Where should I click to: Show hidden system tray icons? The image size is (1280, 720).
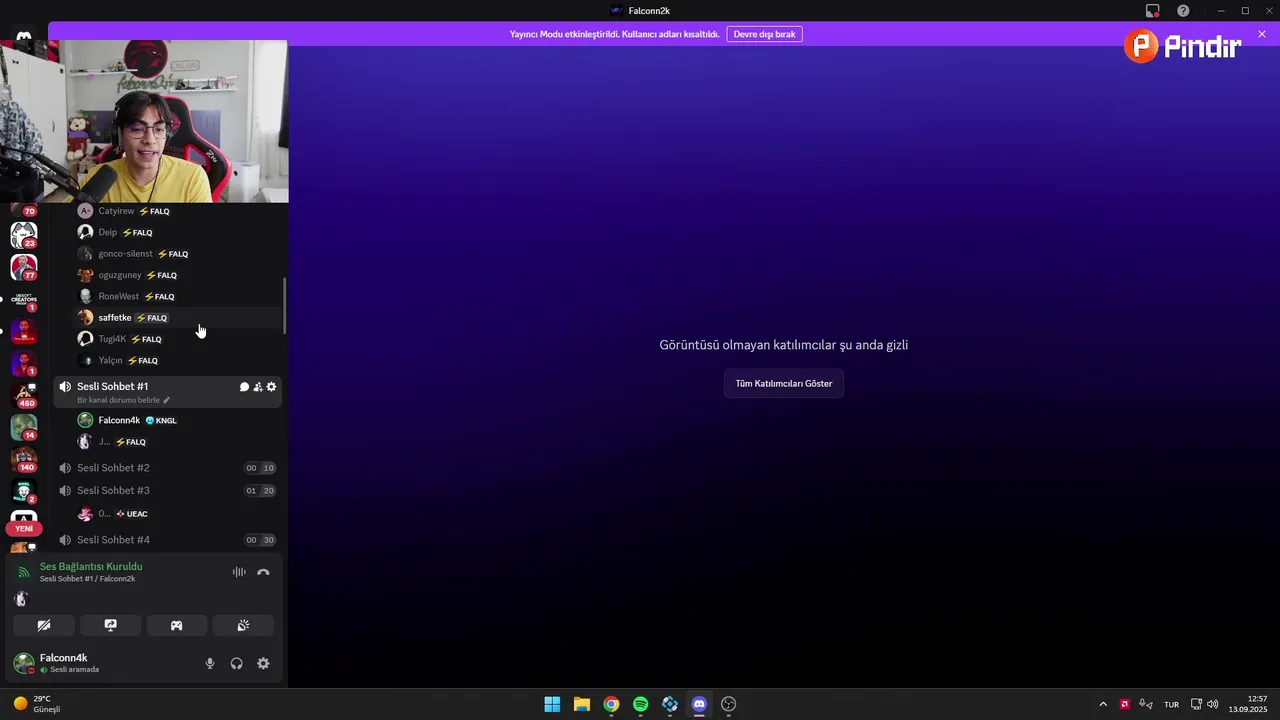click(x=1103, y=704)
